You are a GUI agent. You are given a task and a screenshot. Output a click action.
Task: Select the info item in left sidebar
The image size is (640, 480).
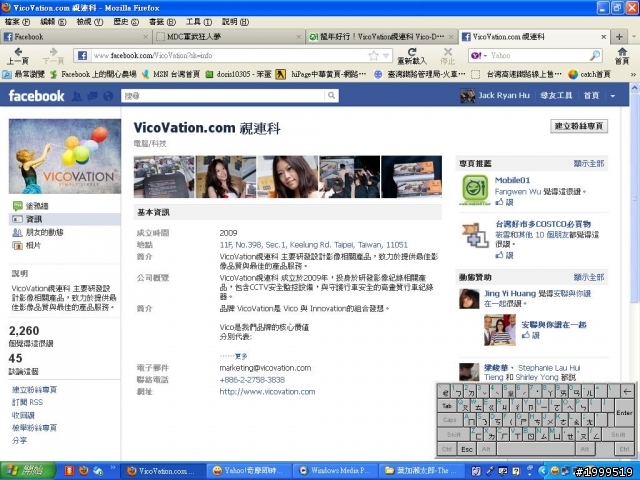tap(65, 219)
